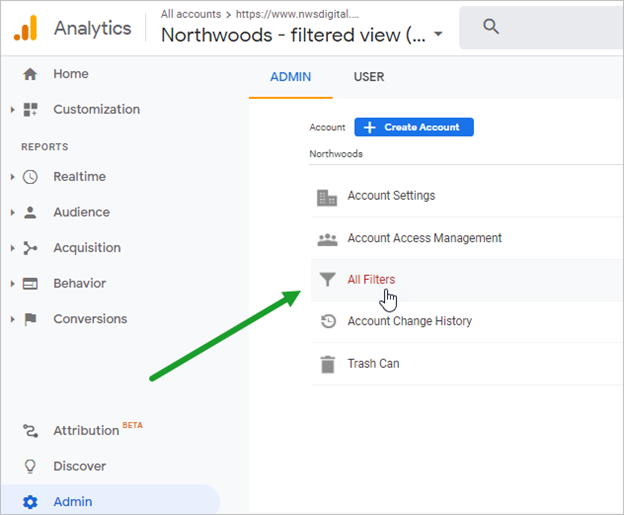Click the search magnifier icon
The width and height of the screenshot is (624, 515).
491,27
